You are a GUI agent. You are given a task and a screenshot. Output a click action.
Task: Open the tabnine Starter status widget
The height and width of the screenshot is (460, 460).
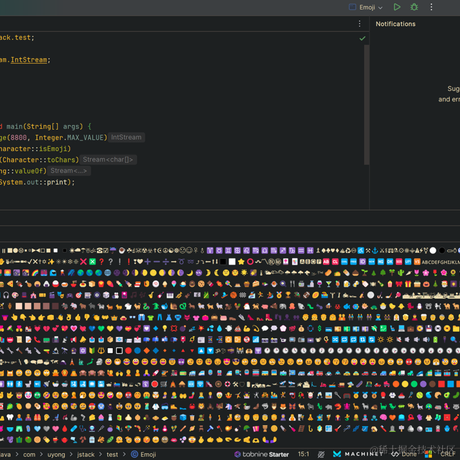pyautogui.click(x=261, y=454)
